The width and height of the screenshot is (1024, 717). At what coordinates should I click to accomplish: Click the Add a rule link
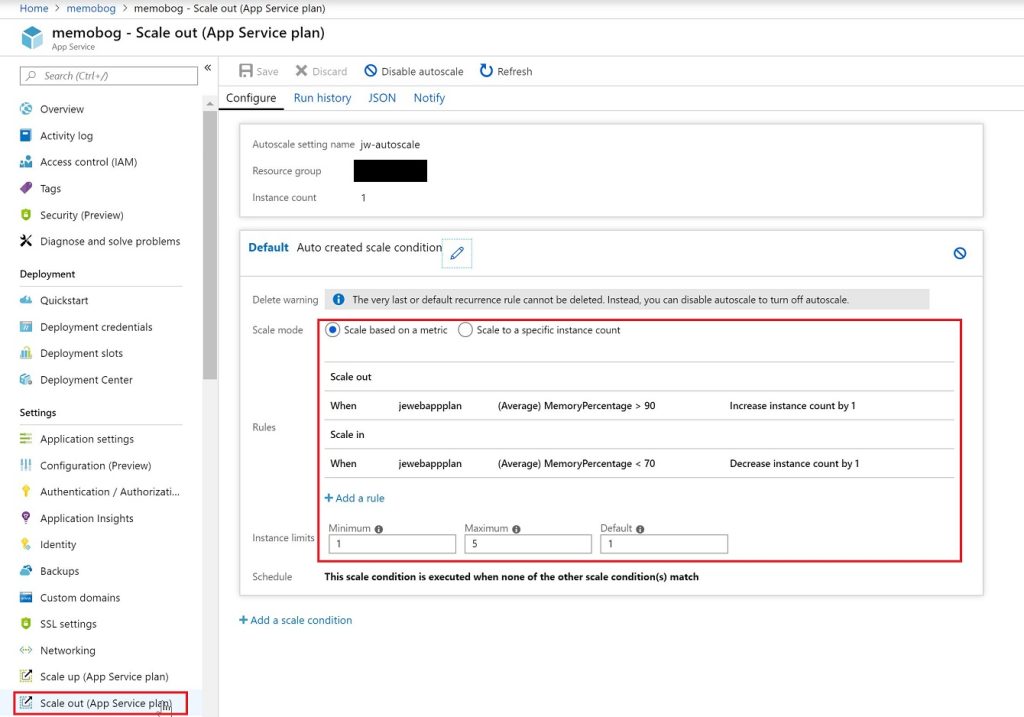point(355,498)
